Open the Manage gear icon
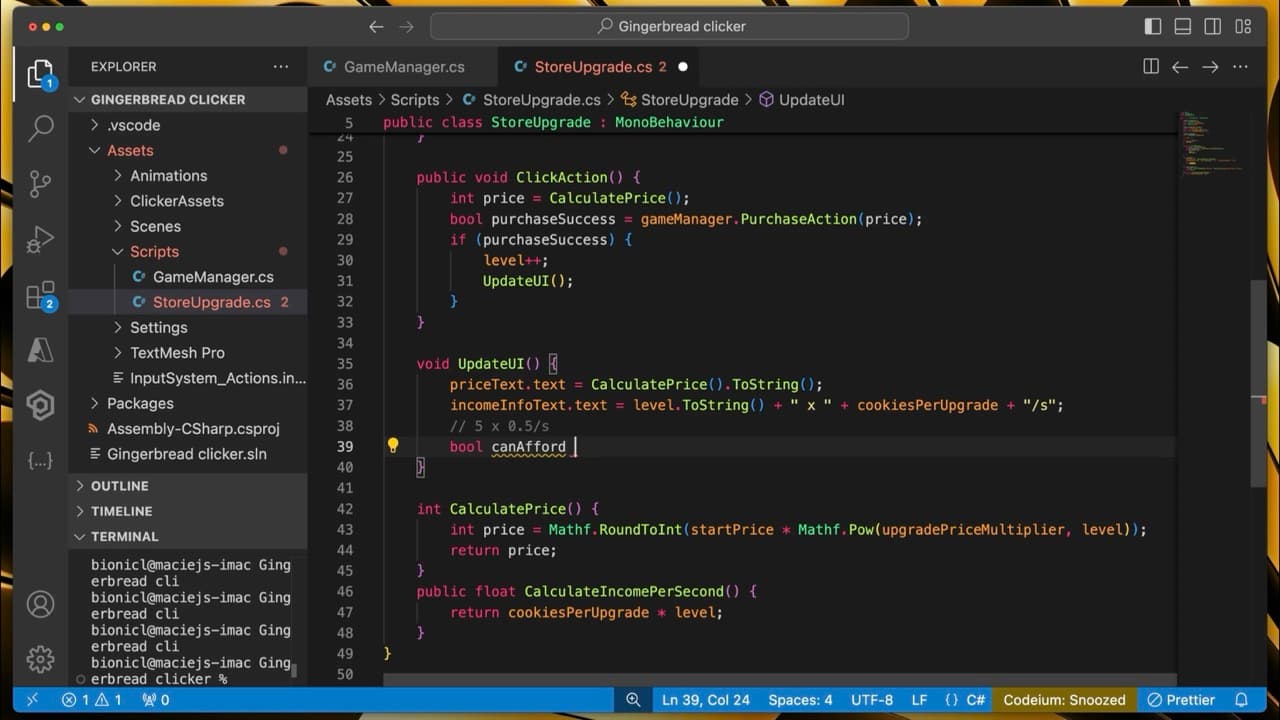 click(40, 659)
